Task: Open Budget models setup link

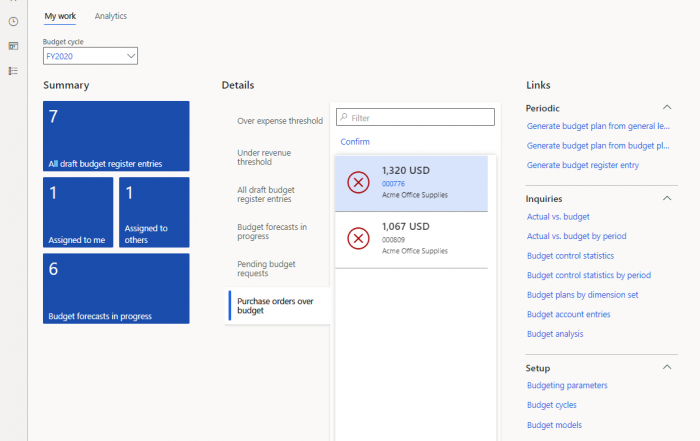Action: point(554,425)
